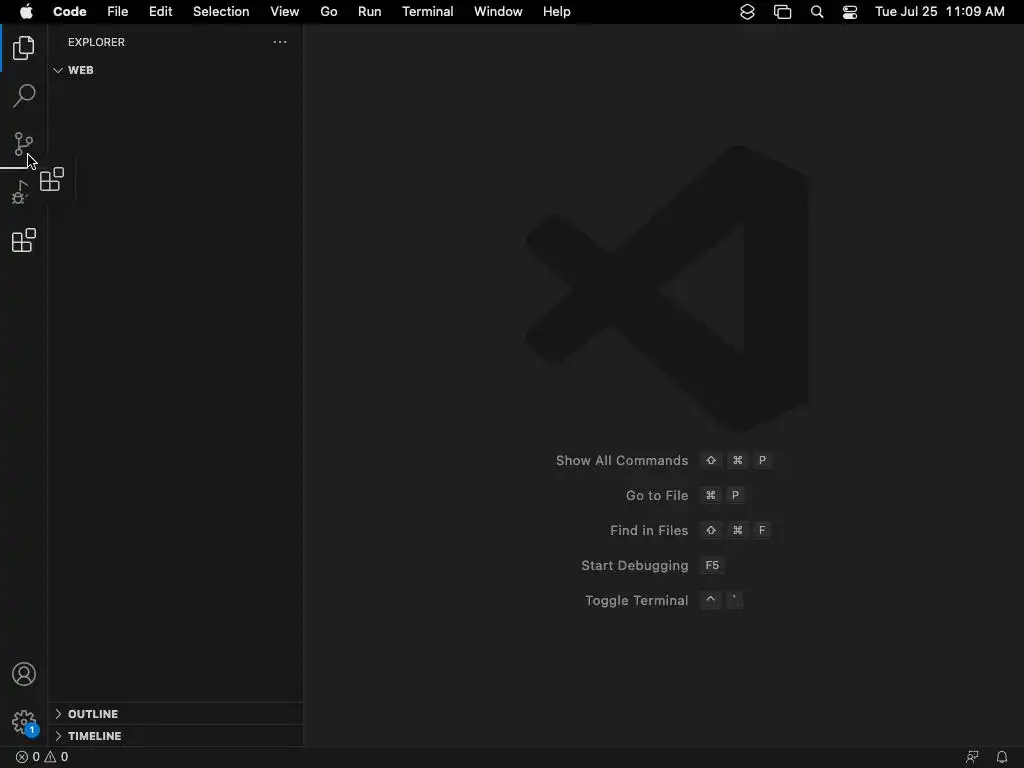1024x768 pixels.
Task: Open the Run and Debug view icon
Action: click(x=21, y=193)
